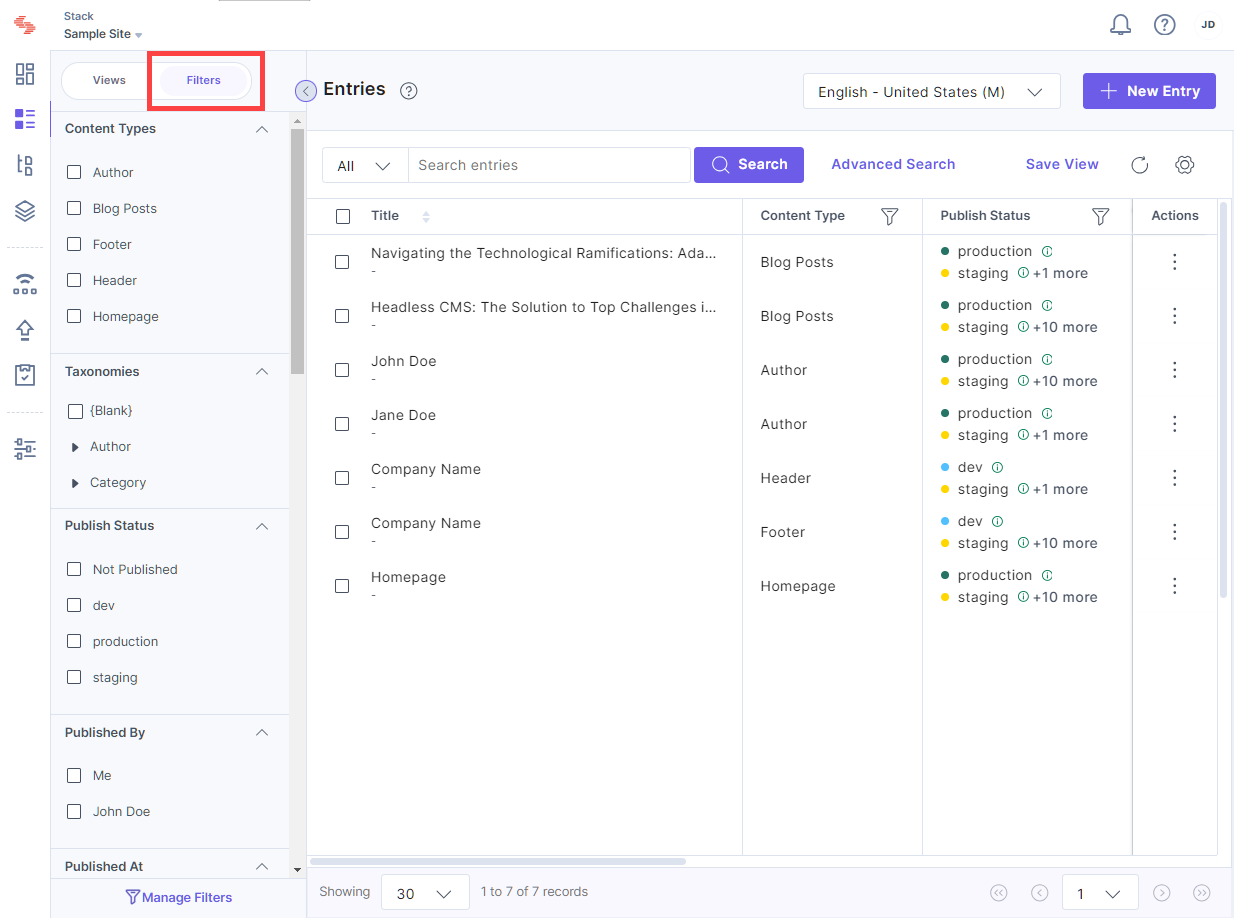Open the Sample Site stack switcher

click(103, 34)
